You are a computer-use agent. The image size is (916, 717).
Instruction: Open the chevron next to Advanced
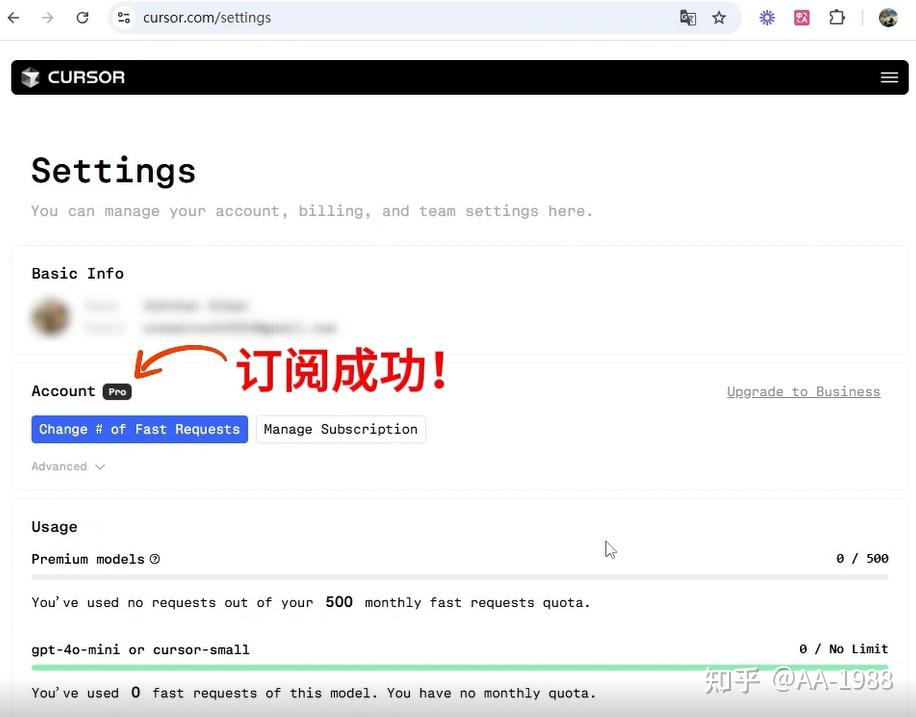[97, 466]
